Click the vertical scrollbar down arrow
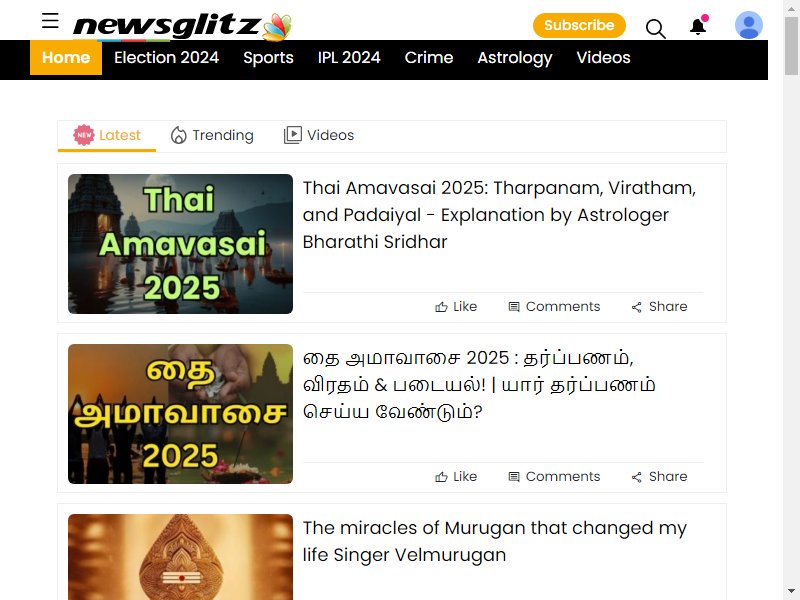Viewport: 800px width, 600px height. click(x=792, y=592)
